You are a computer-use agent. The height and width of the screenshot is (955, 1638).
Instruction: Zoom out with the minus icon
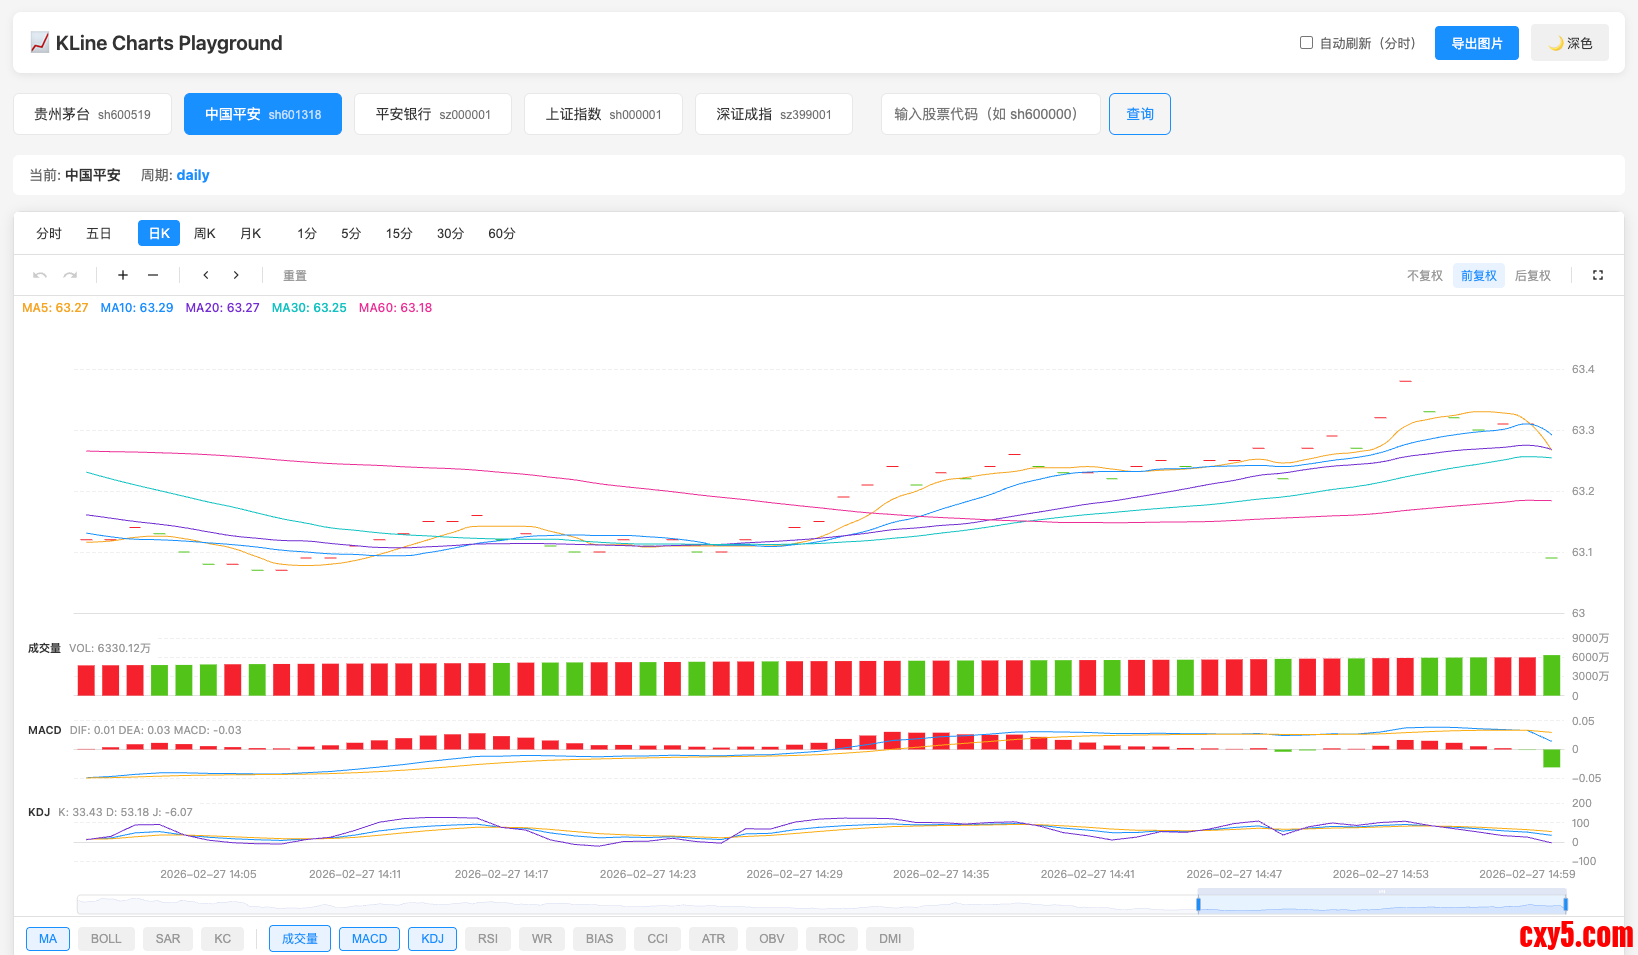coord(153,275)
